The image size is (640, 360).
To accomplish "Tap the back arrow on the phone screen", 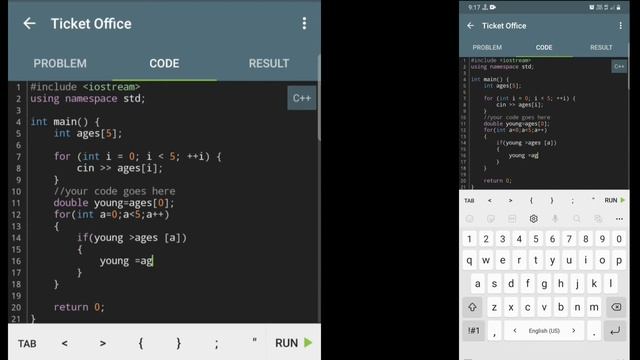I will pos(470,26).
